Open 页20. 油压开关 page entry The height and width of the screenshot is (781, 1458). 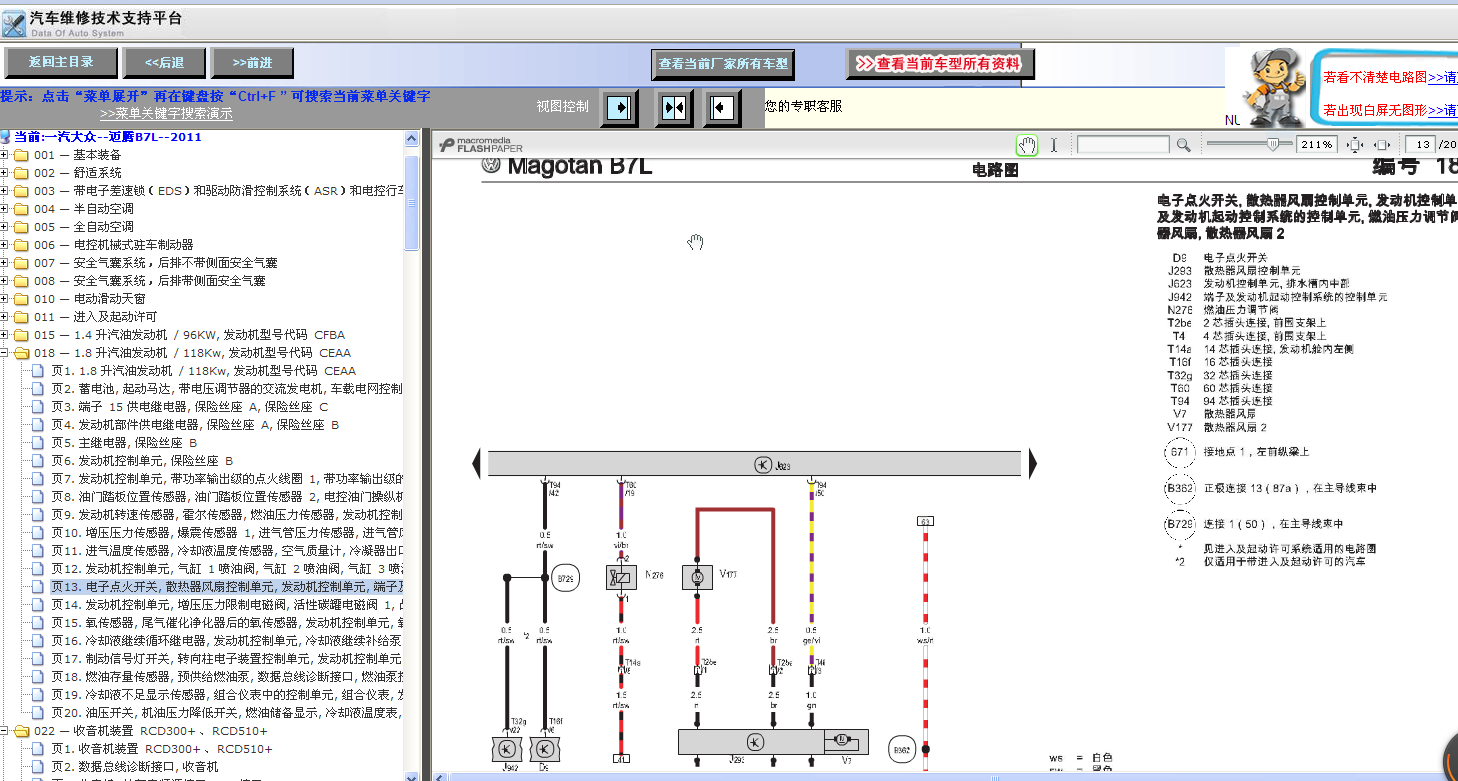click(227, 713)
